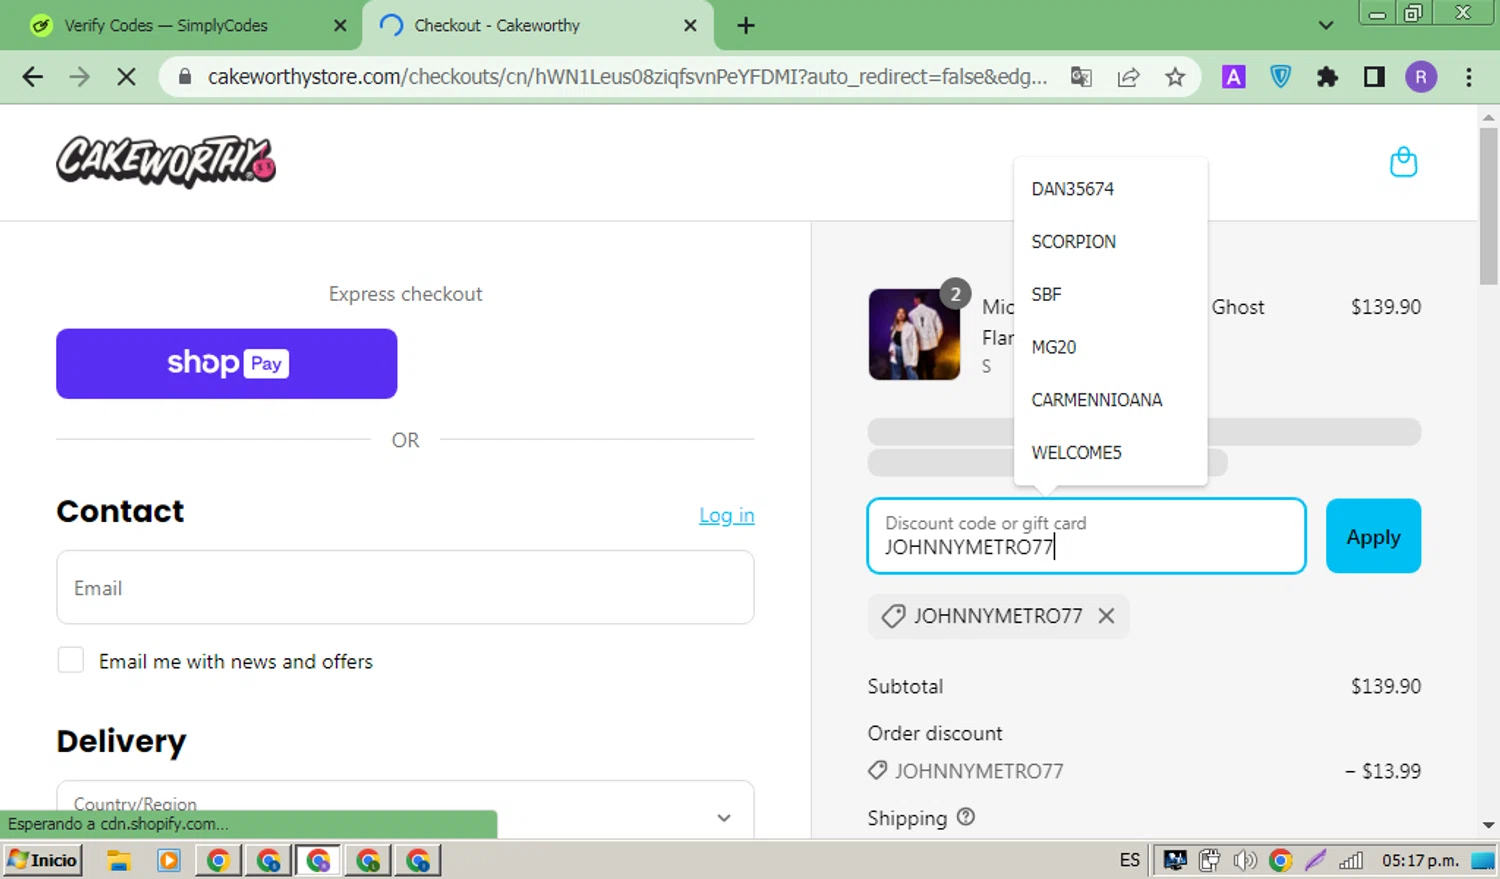The width and height of the screenshot is (1500, 879).
Task: Stop page loading with X button
Action: point(126,77)
